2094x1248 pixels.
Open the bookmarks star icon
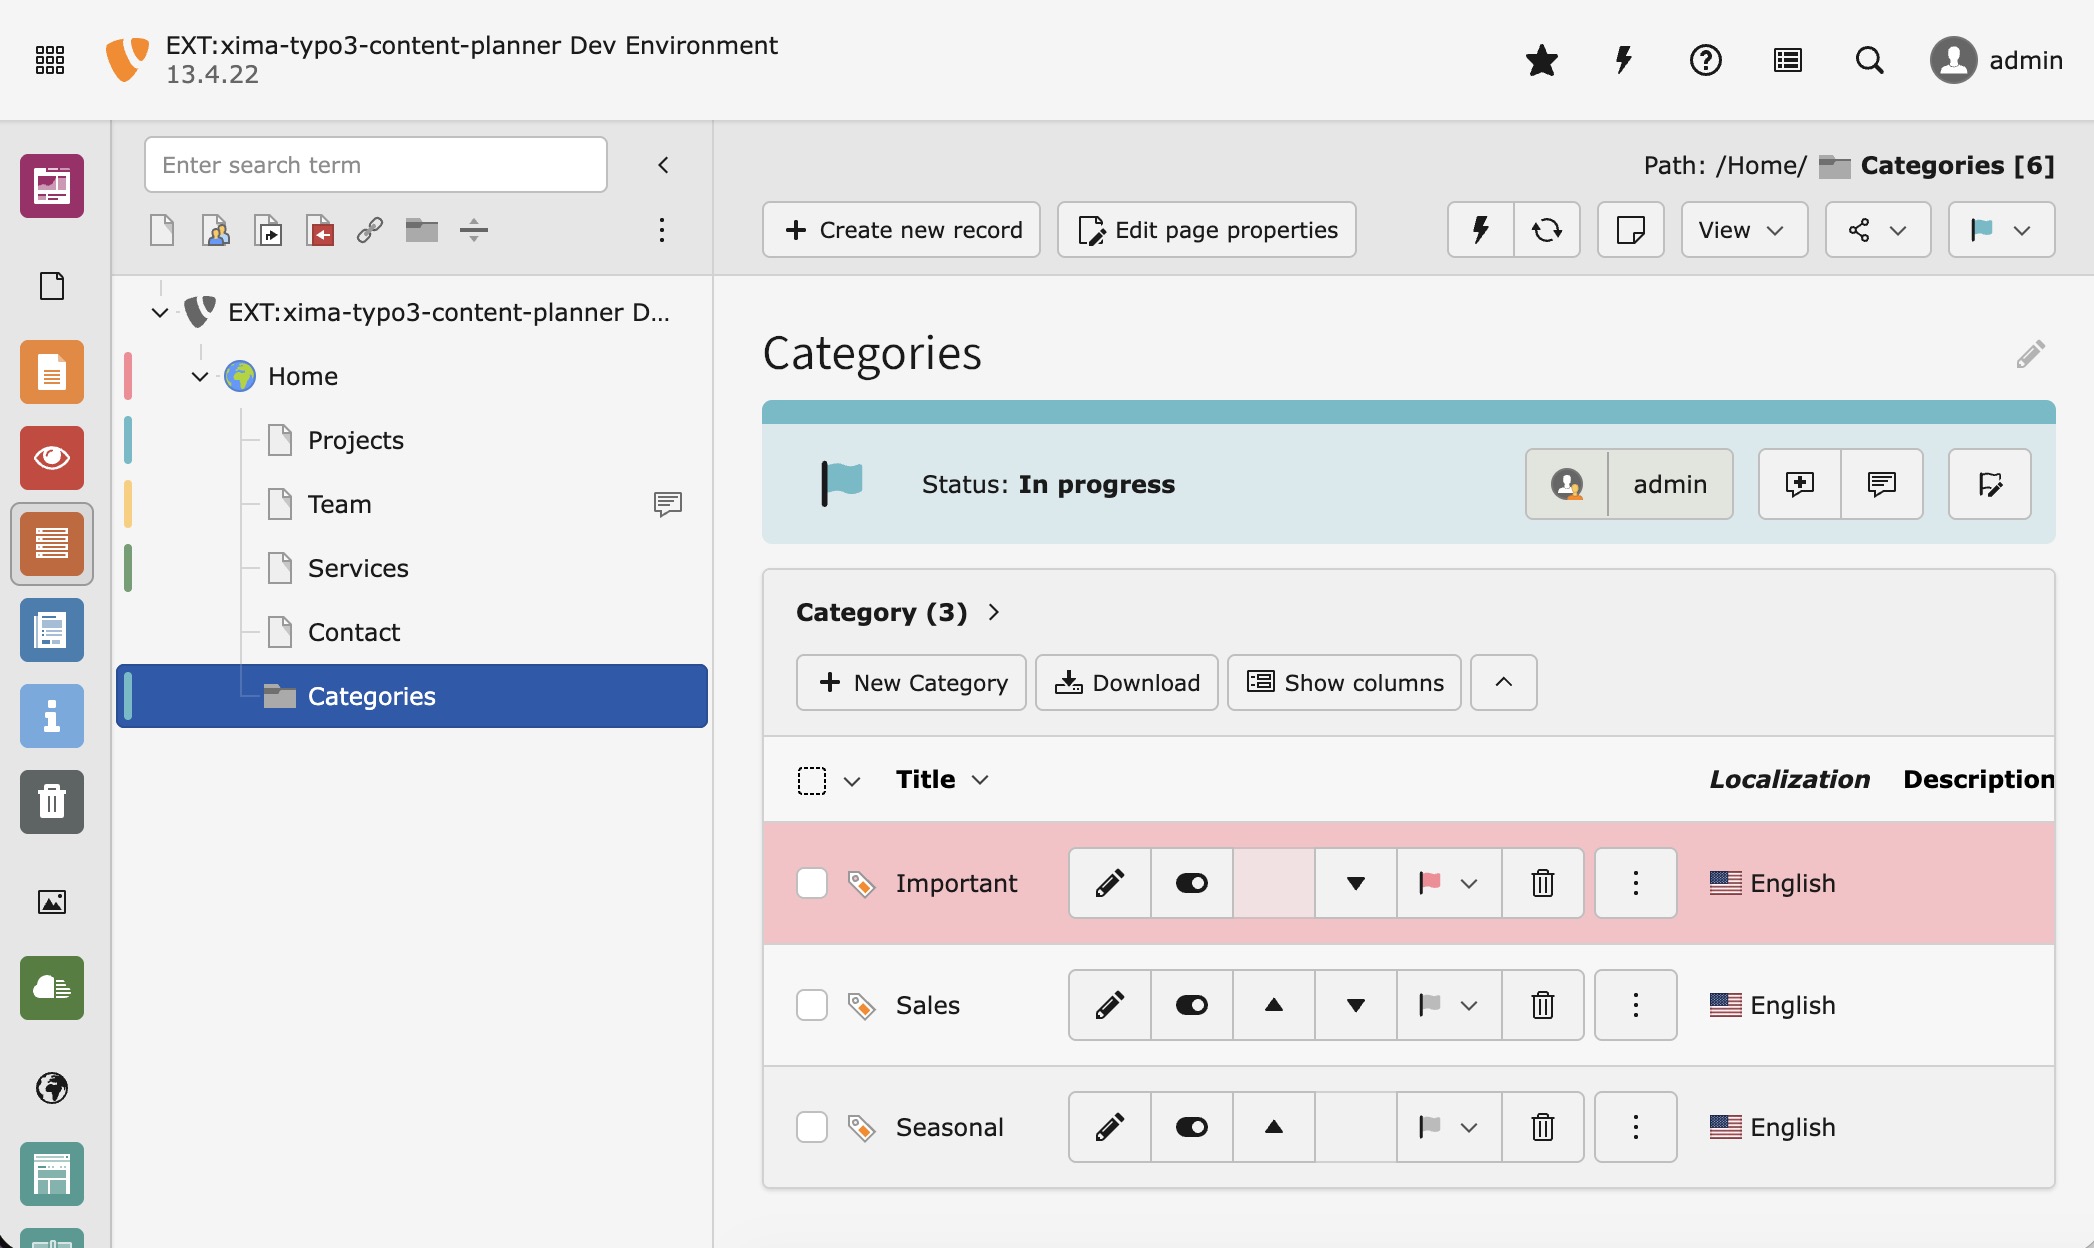tap(1541, 61)
